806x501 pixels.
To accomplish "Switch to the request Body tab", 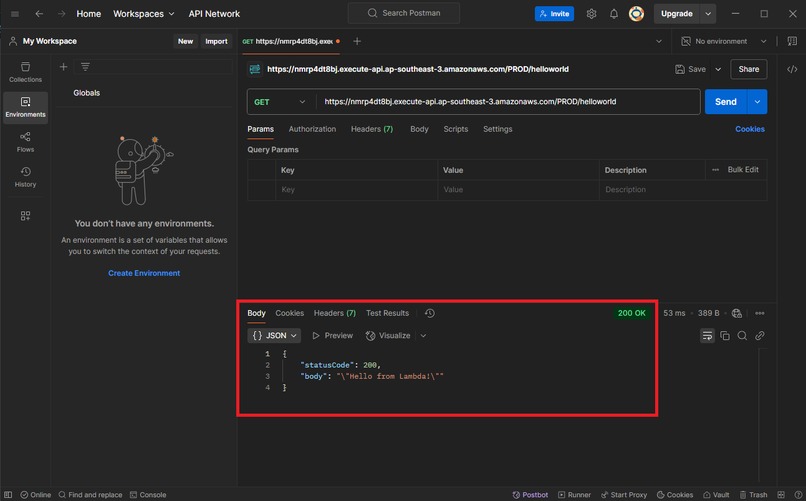I will coord(419,129).
